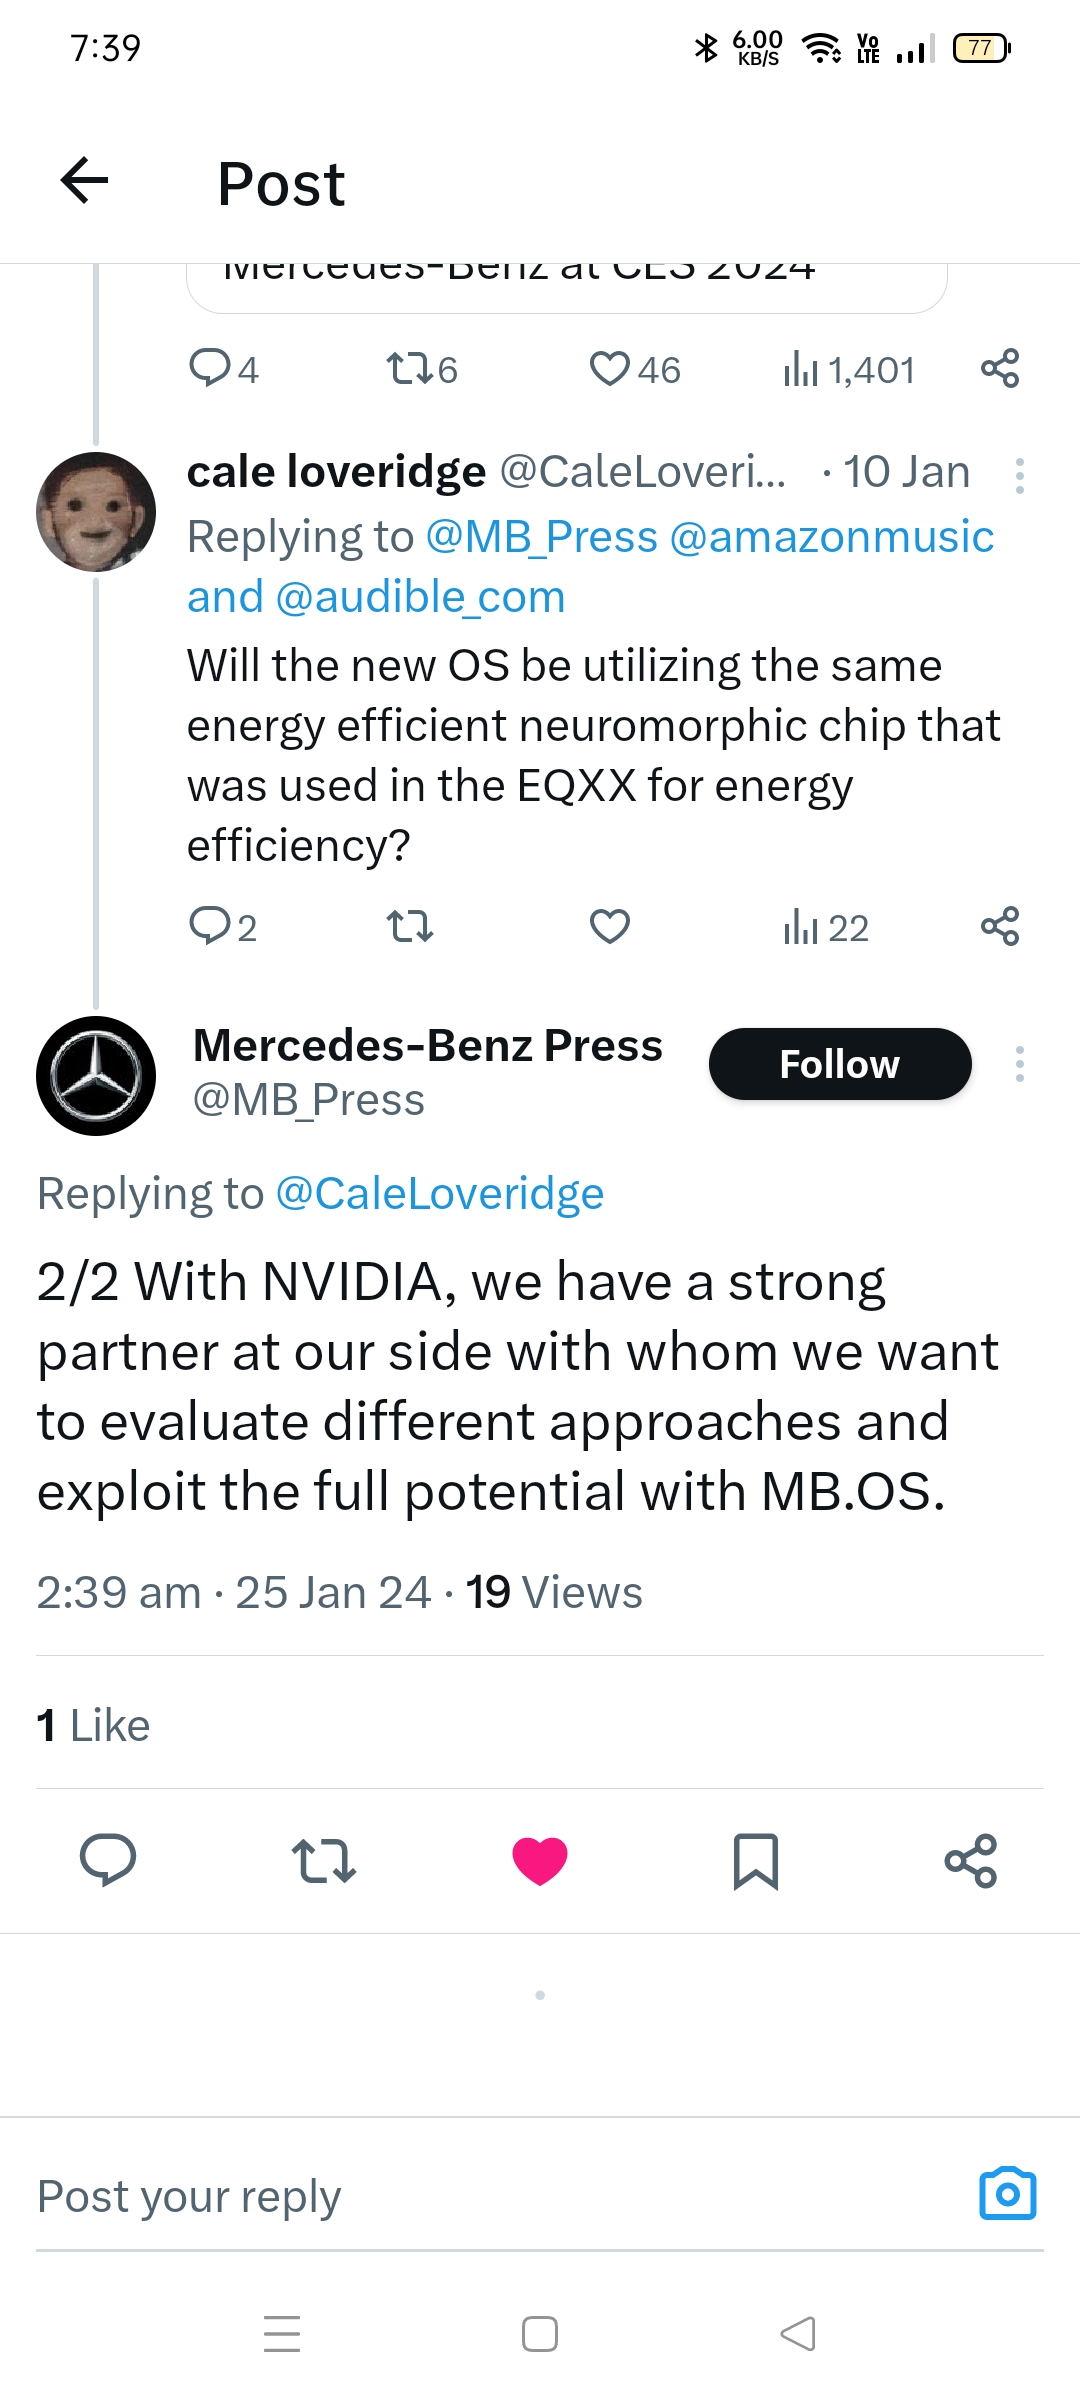This screenshot has height=2400, width=1080.
Task: View who liked via '1 Like'
Action: pos(93,1725)
